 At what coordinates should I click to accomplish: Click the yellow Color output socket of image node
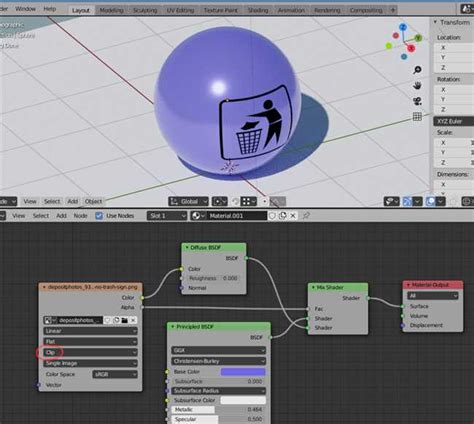pyautogui.click(x=142, y=298)
